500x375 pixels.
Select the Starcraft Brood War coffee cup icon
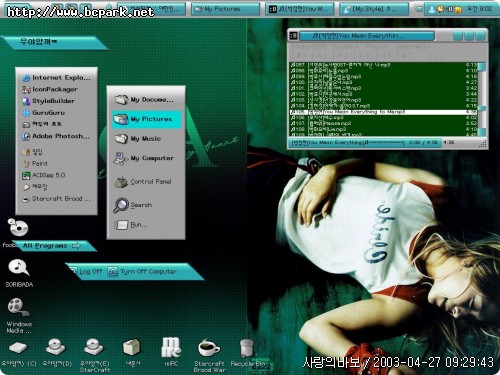tap(209, 356)
